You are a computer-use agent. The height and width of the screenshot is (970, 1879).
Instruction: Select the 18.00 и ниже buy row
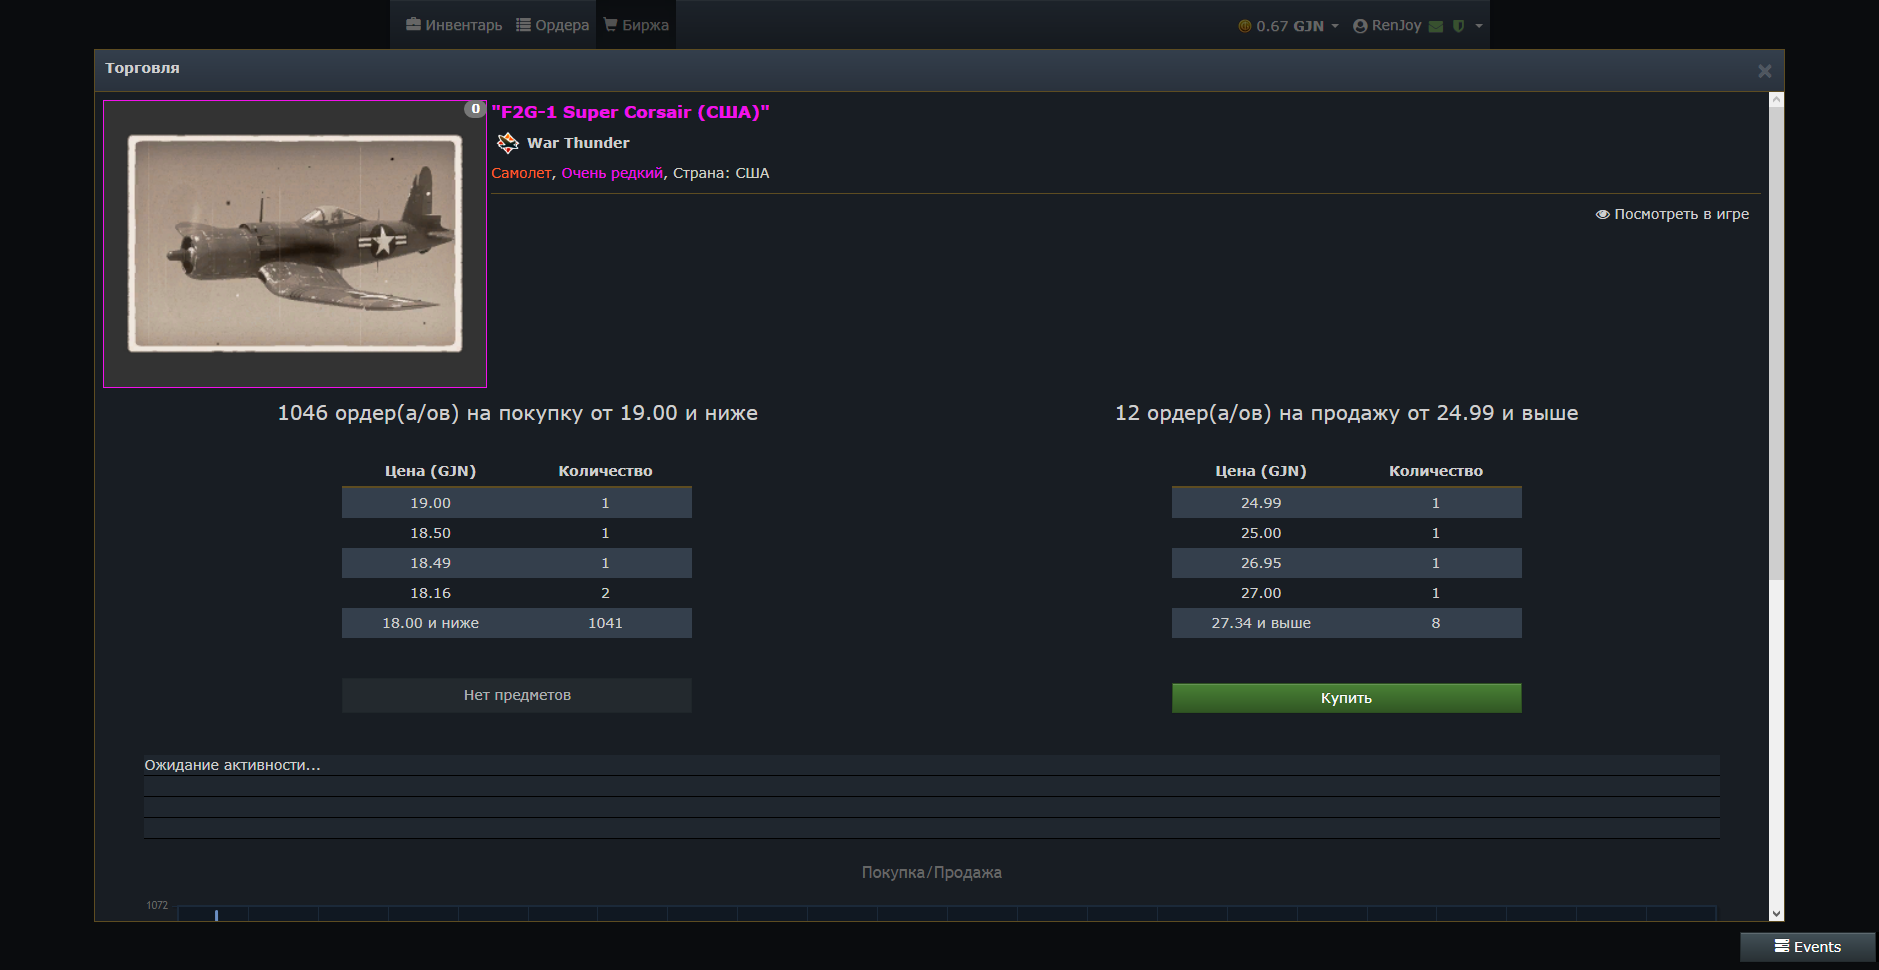click(517, 623)
